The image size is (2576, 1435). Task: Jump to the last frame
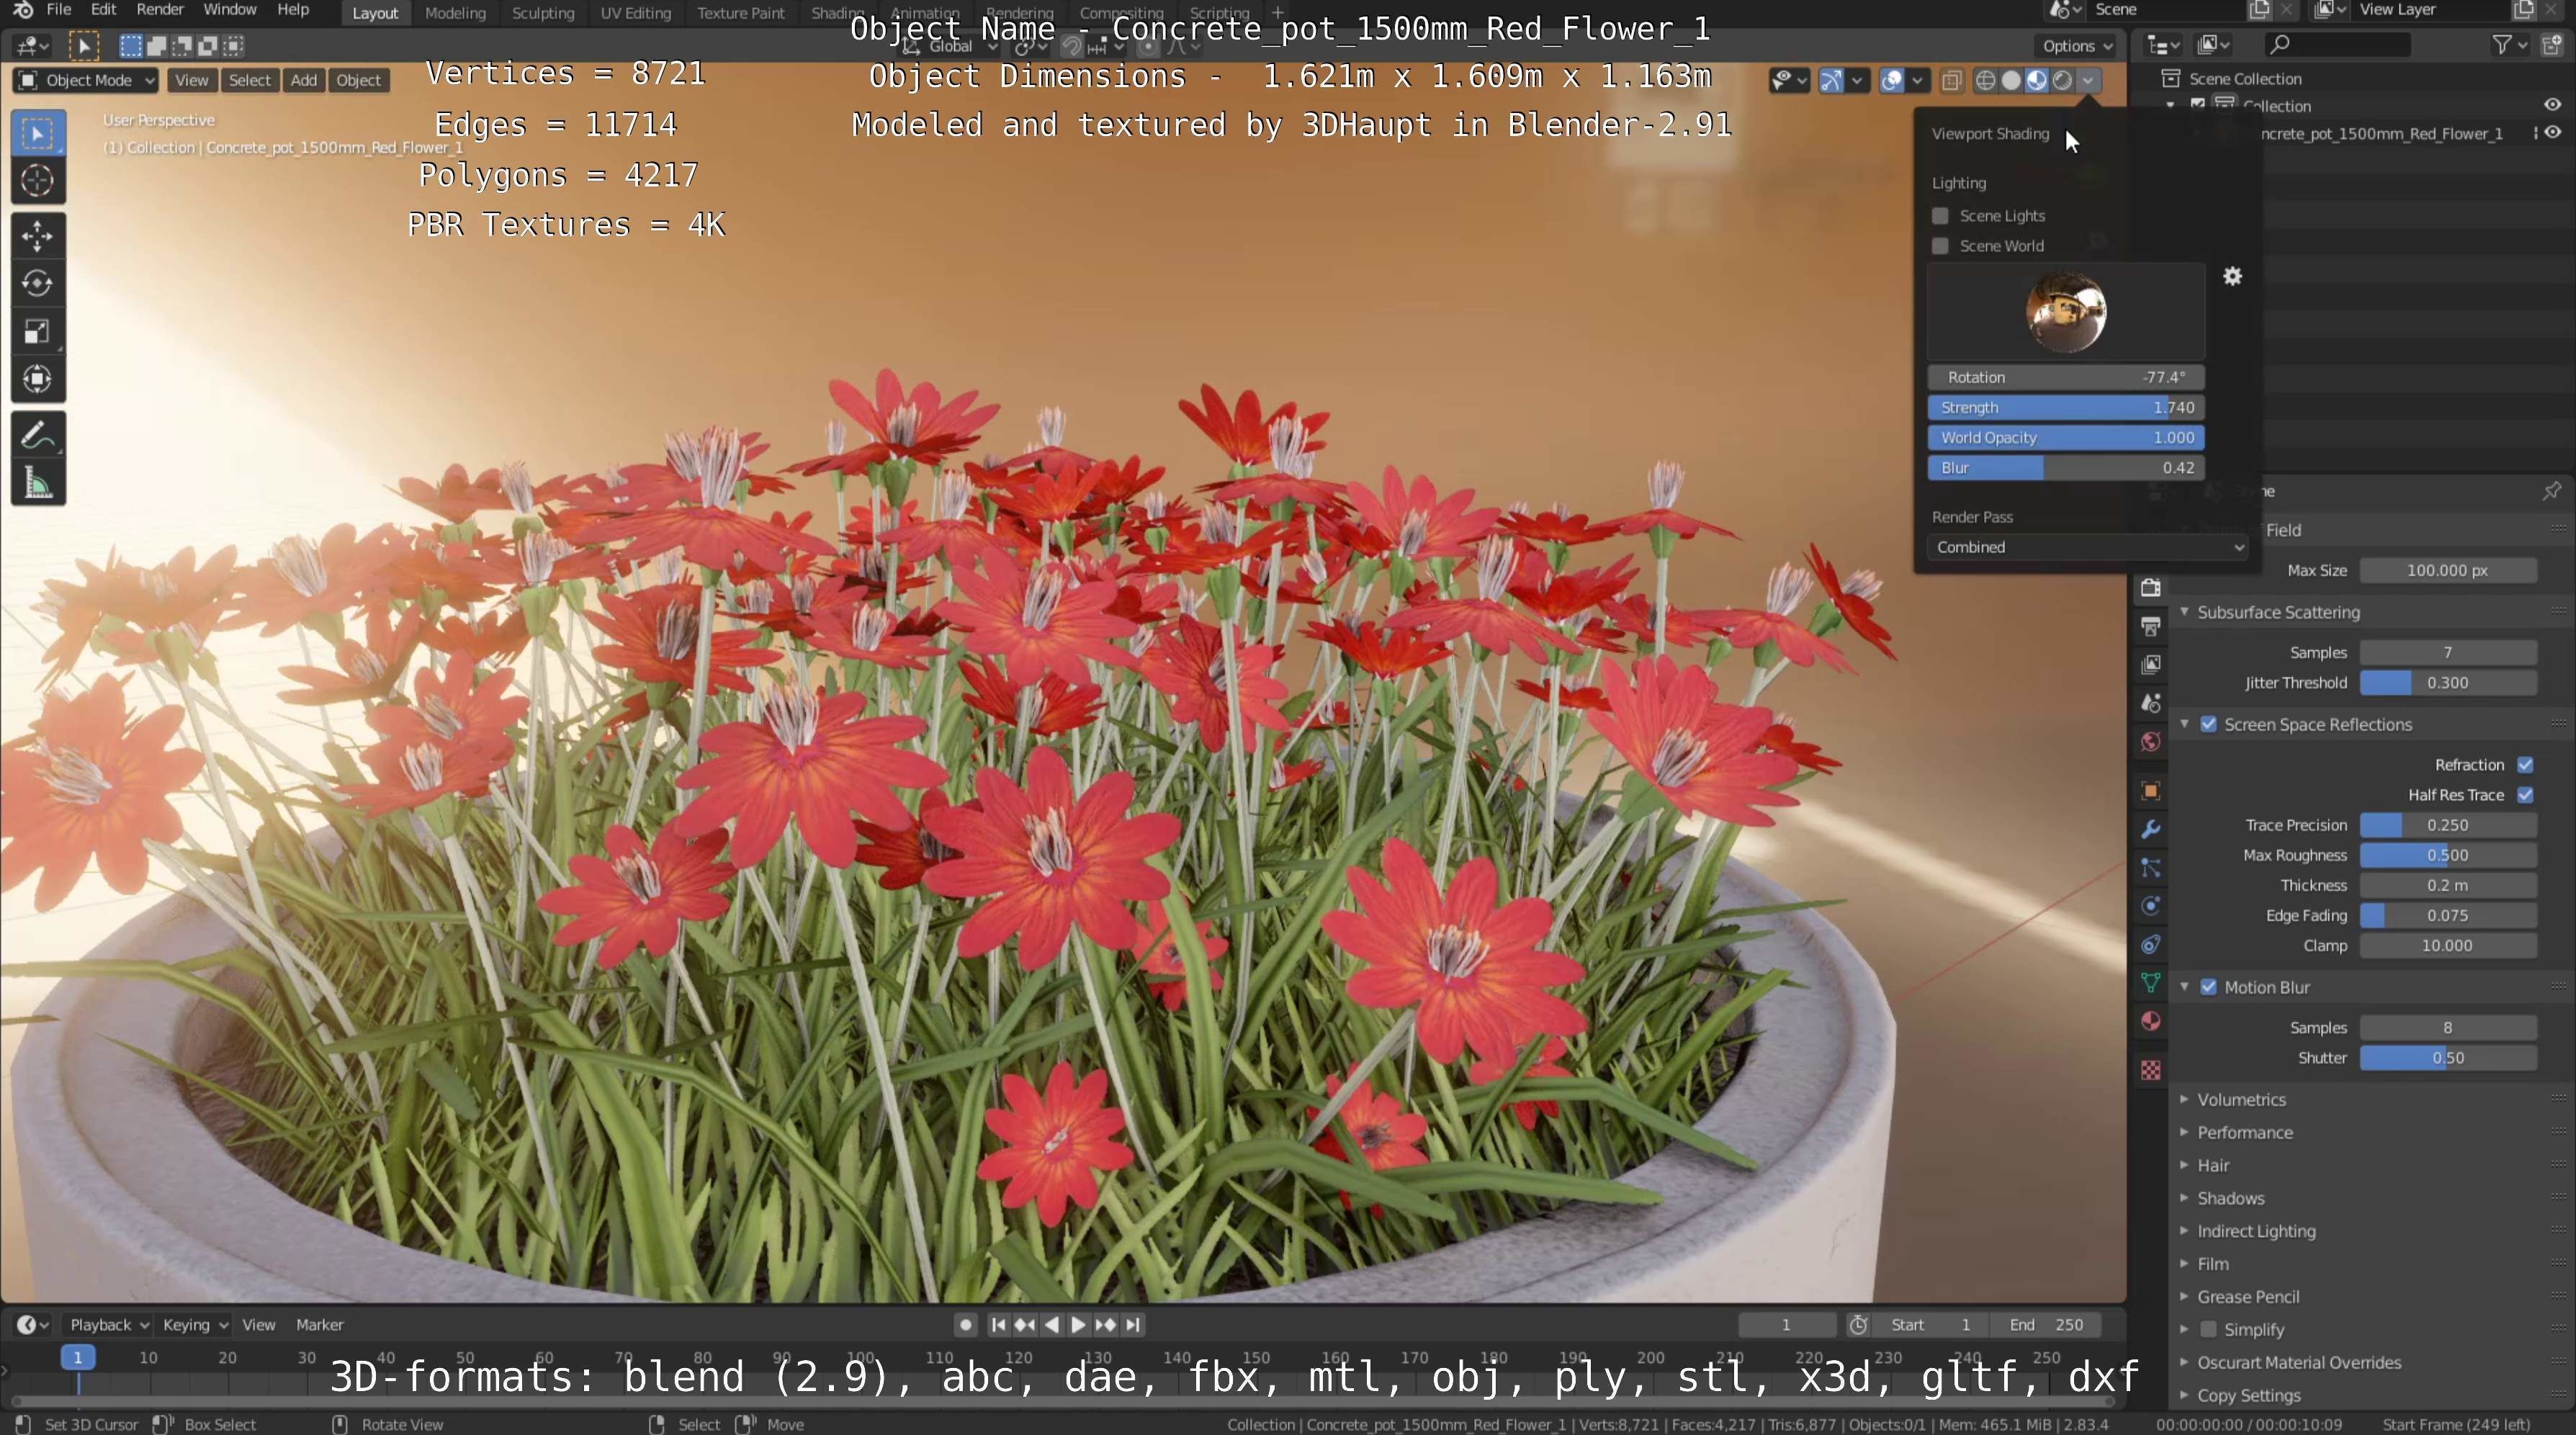point(1132,1325)
